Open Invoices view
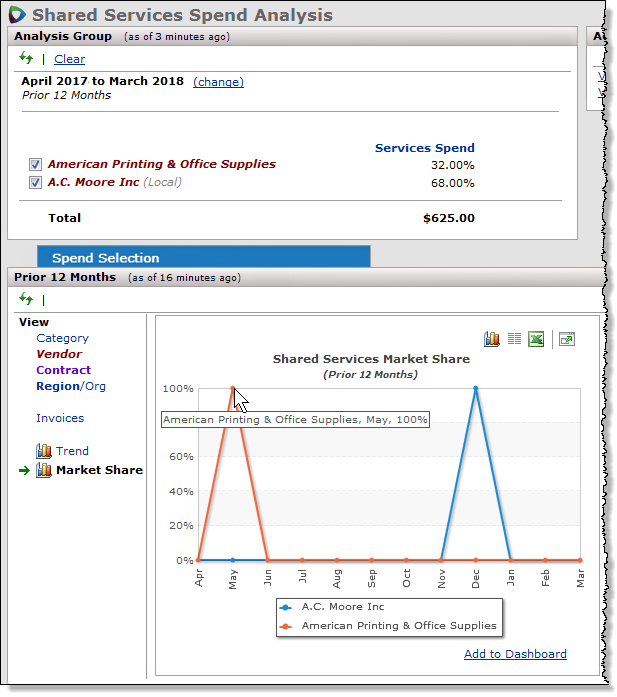This screenshot has width=617, height=697. point(60,418)
